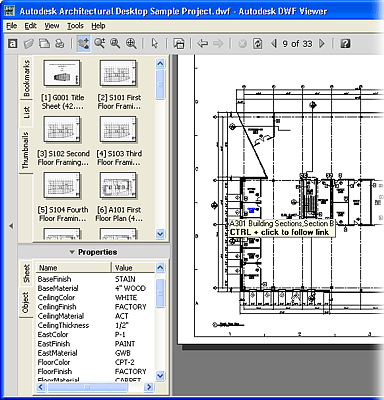Switch to the Object properties tab
Screen dimensions: 384x400
(x=26, y=303)
